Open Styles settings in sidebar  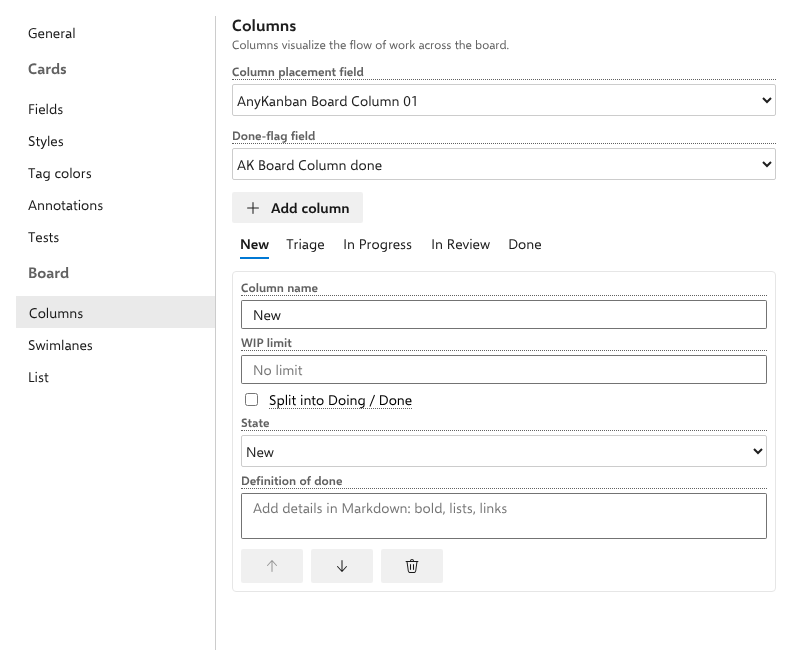point(115,141)
